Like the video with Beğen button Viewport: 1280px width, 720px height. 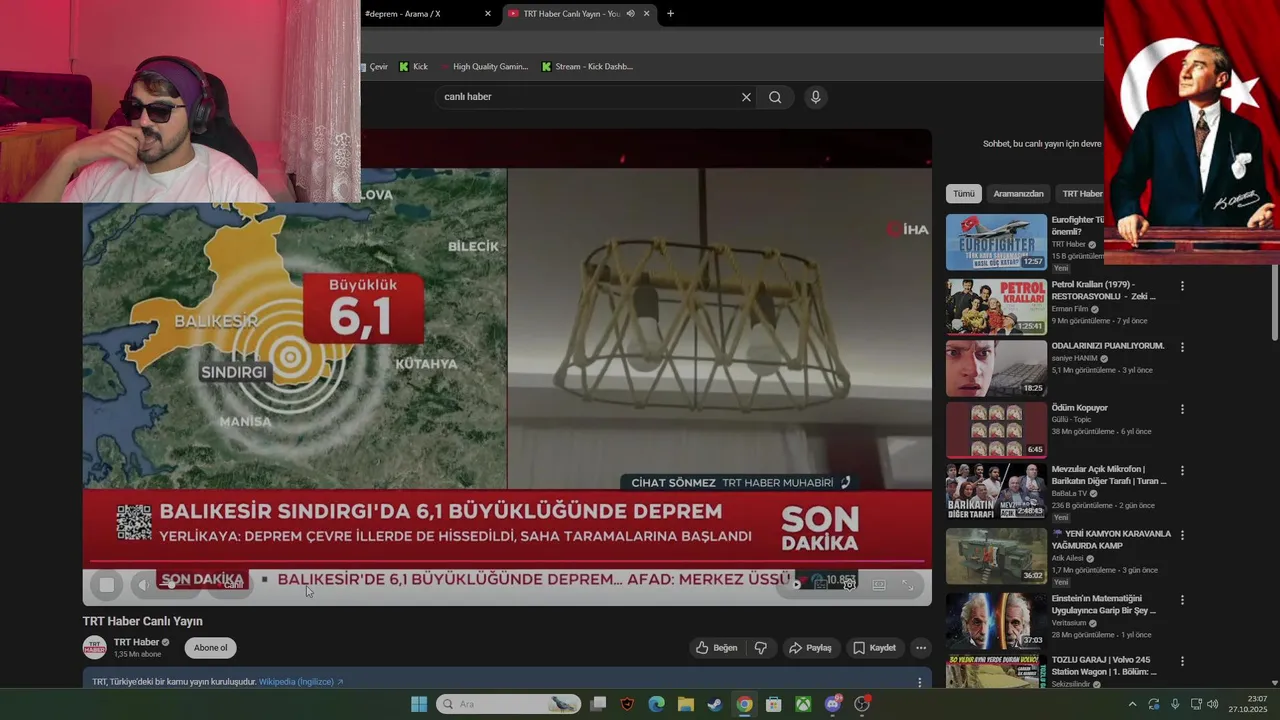coord(717,648)
